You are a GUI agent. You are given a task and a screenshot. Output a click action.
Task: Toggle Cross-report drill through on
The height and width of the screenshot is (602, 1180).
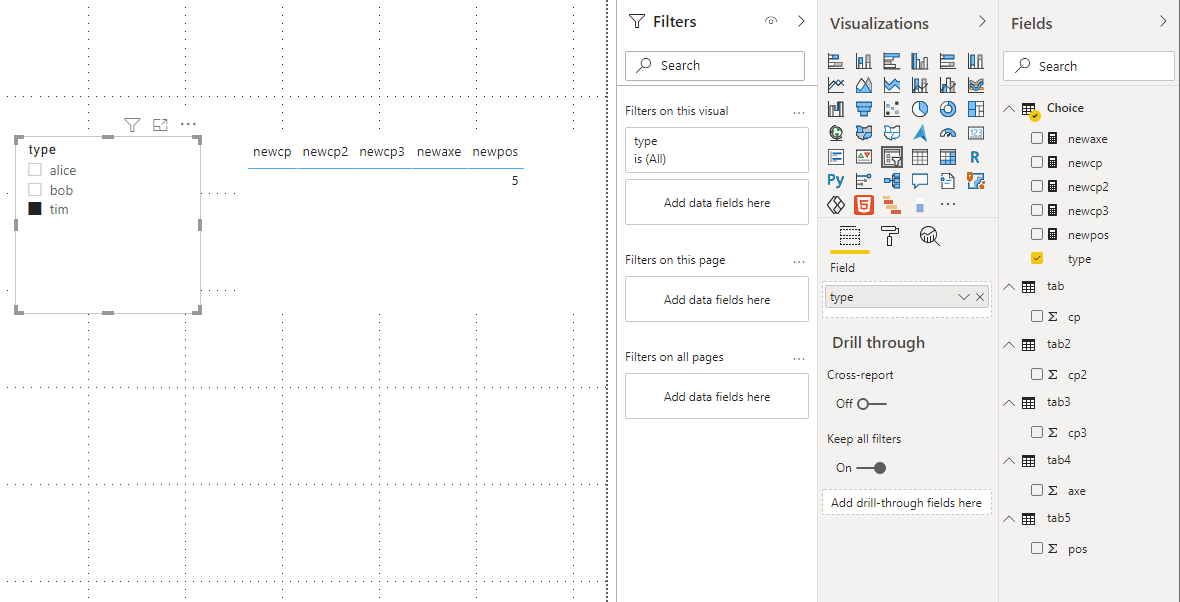tap(872, 404)
